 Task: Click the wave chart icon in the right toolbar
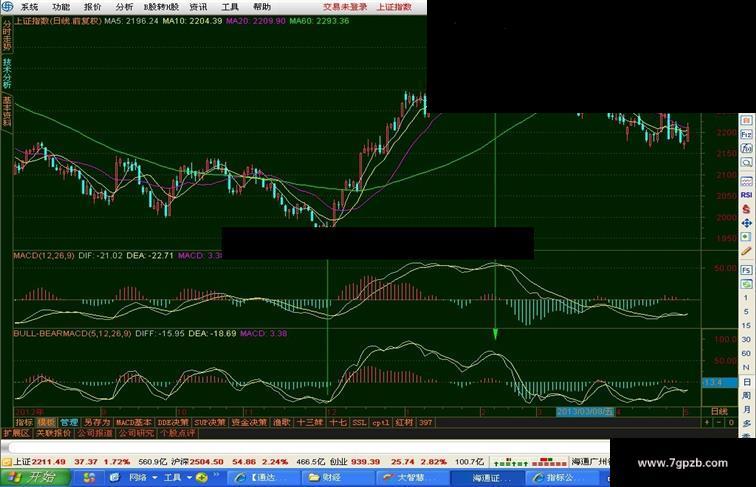point(746,181)
